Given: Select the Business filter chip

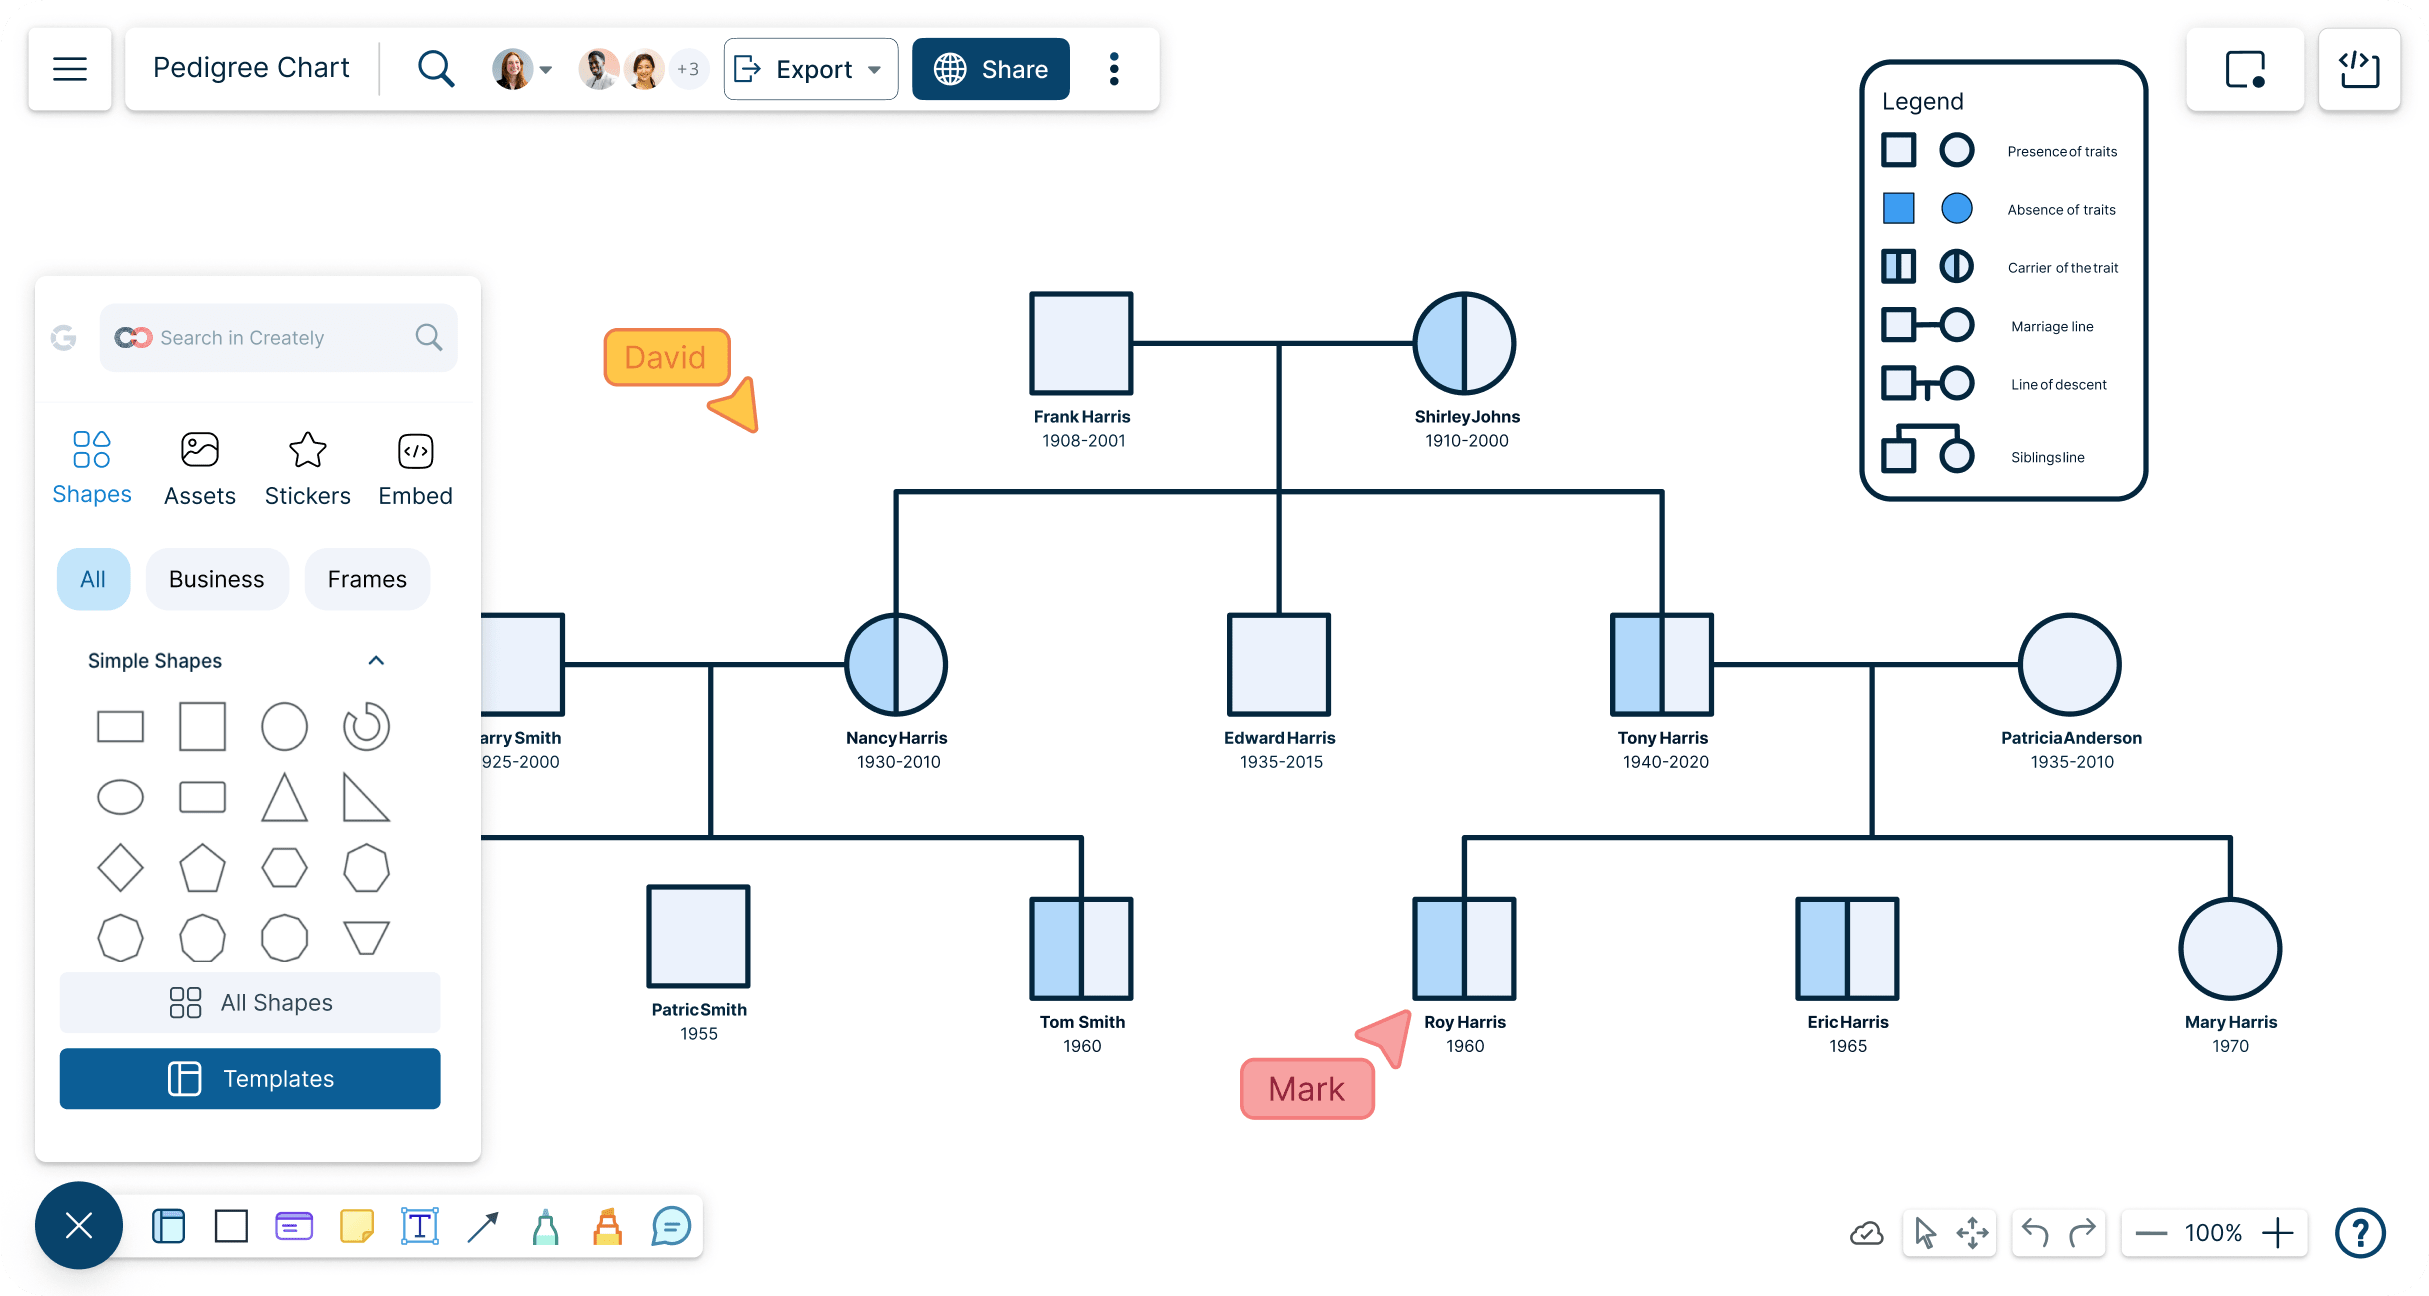Looking at the screenshot, I should click(x=217, y=579).
